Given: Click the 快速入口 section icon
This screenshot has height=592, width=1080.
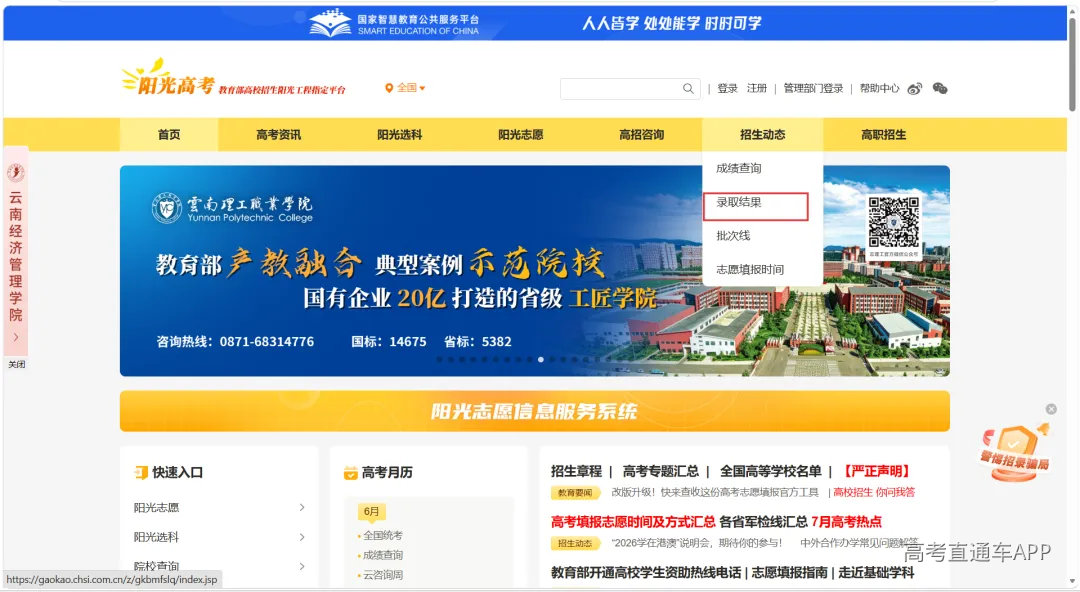Looking at the screenshot, I should (x=141, y=473).
